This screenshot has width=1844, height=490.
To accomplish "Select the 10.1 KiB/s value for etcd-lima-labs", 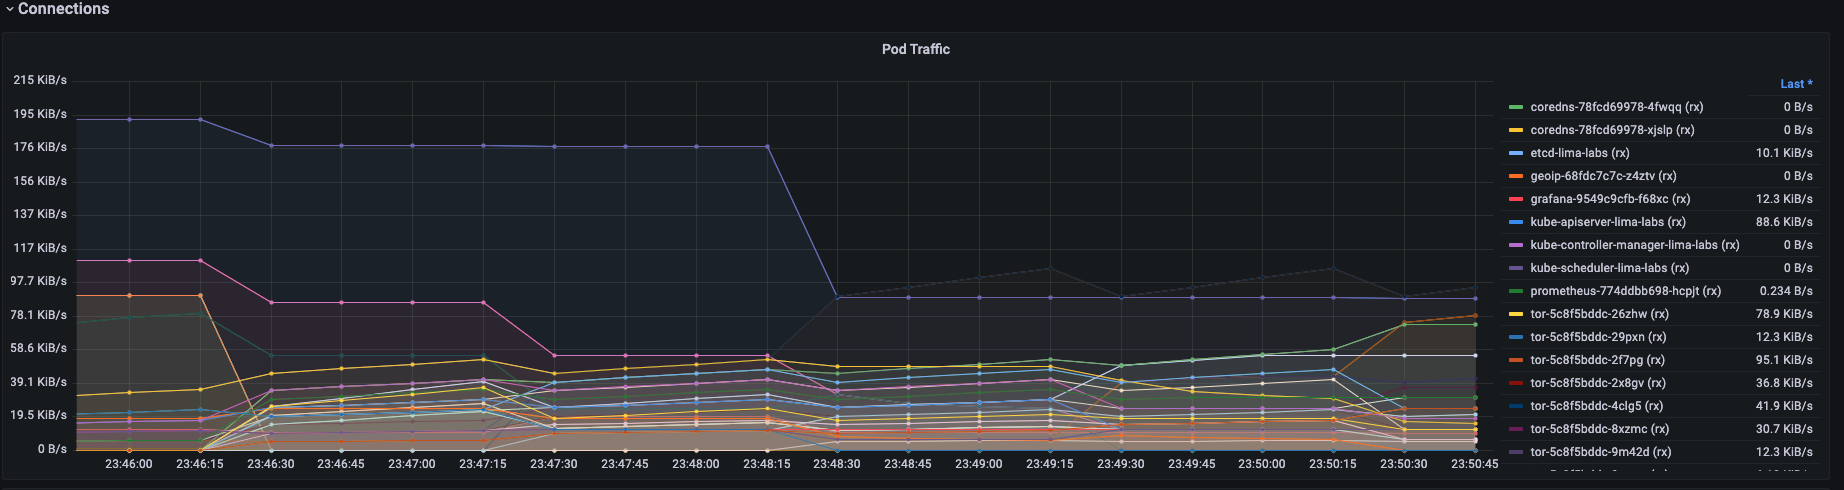I will point(1784,153).
